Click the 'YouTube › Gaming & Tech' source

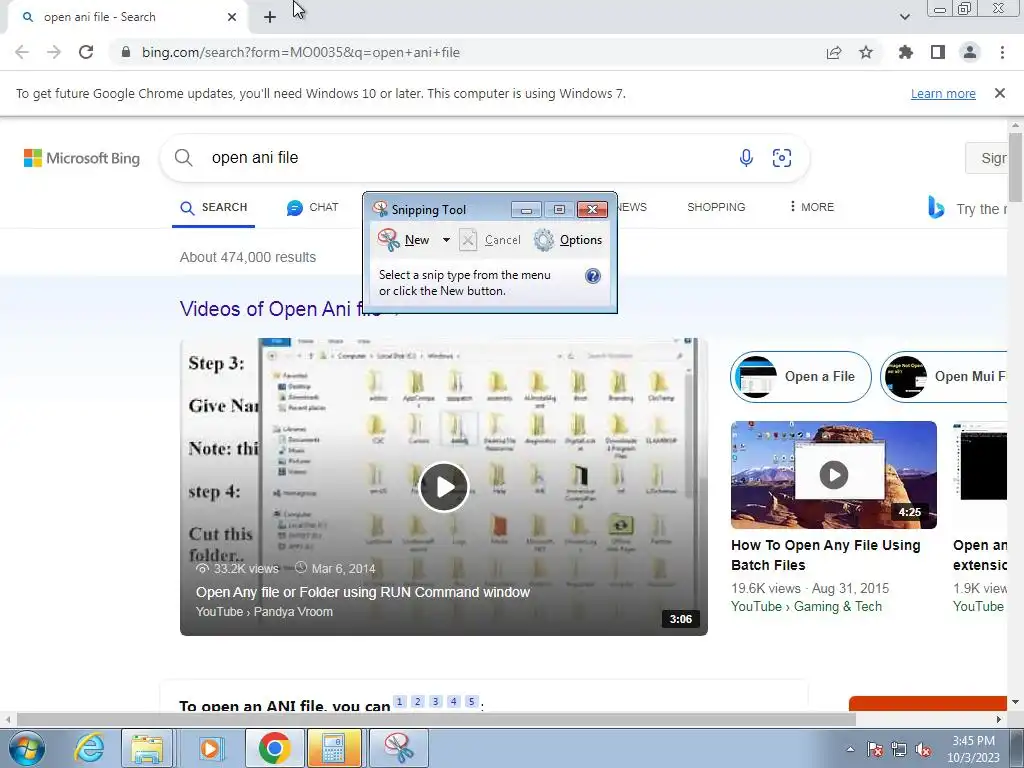click(x=807, y=607)
